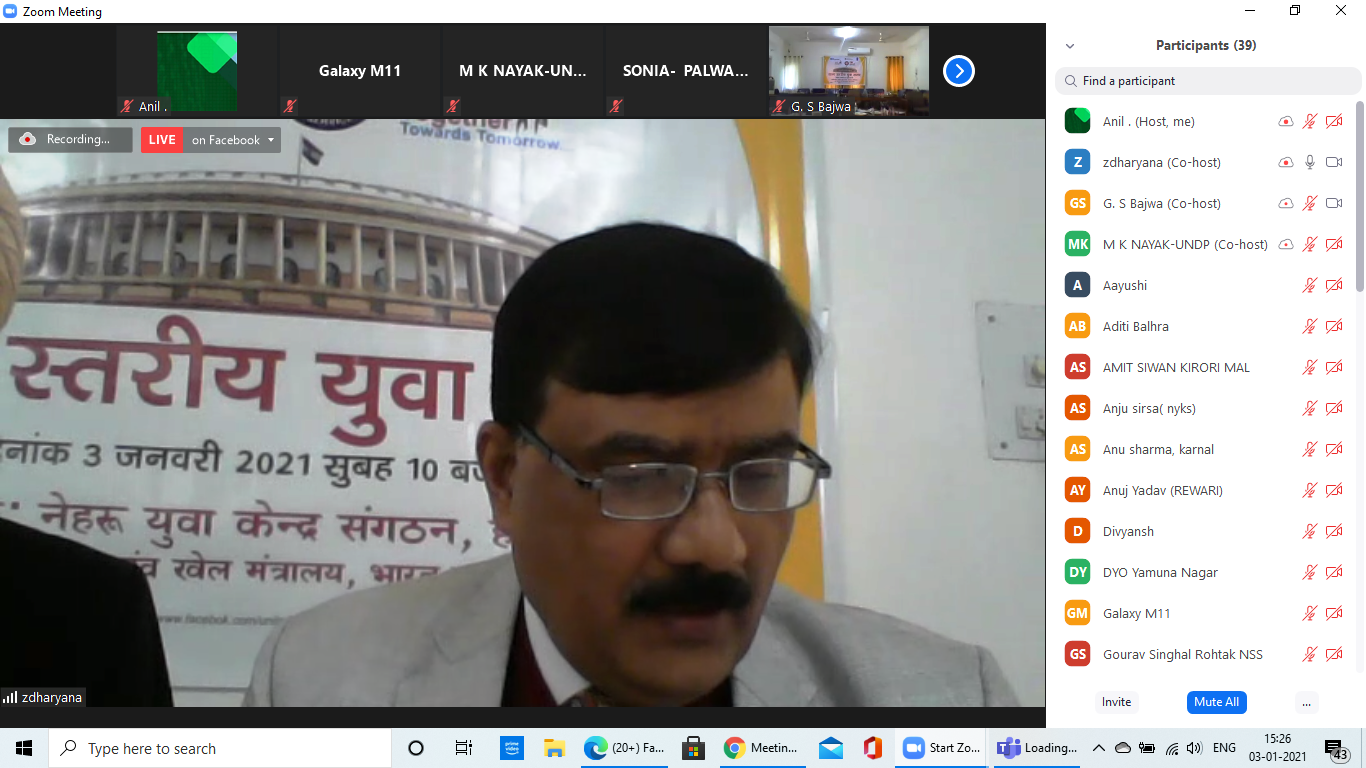The width and height of the screenshot is (1366, 768).
Task: Click the Invite button
Action: click(x=1116, y=702)
